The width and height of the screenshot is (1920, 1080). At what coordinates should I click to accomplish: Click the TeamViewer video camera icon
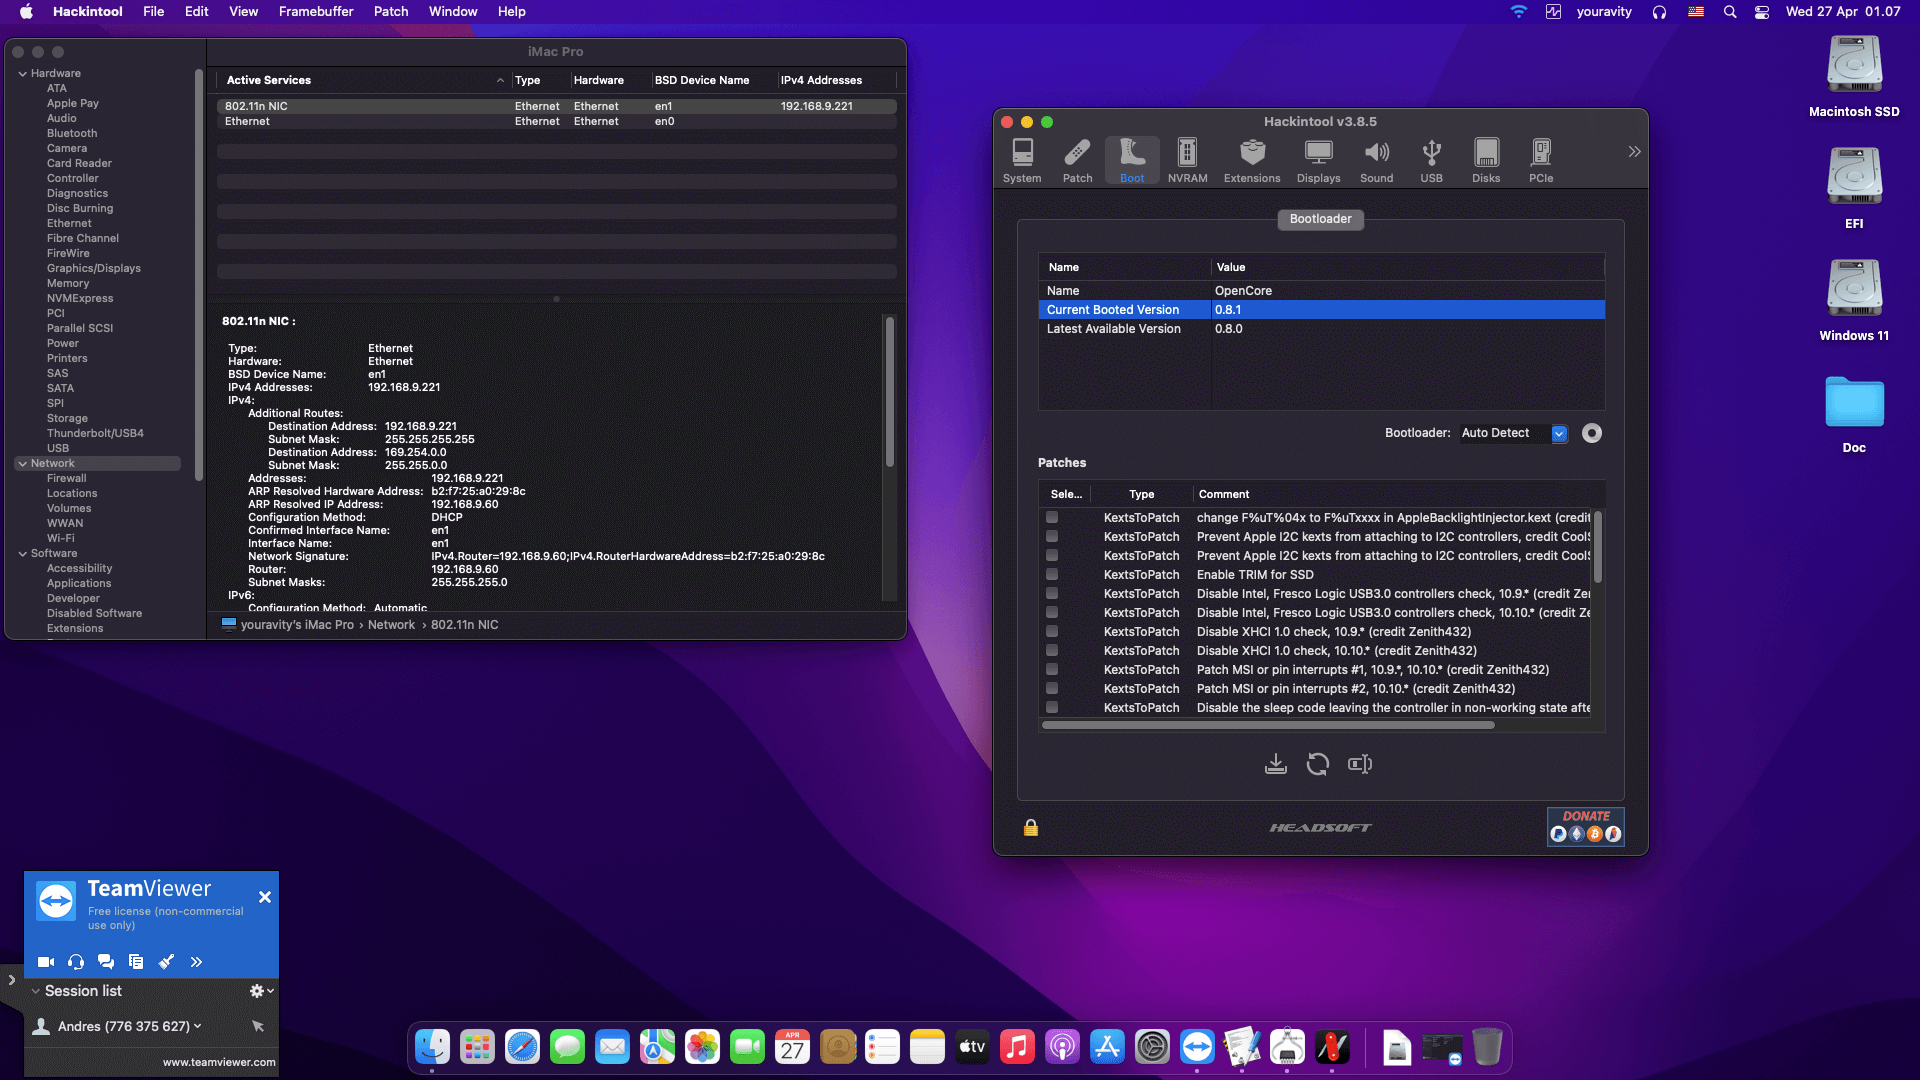[46, 962]
